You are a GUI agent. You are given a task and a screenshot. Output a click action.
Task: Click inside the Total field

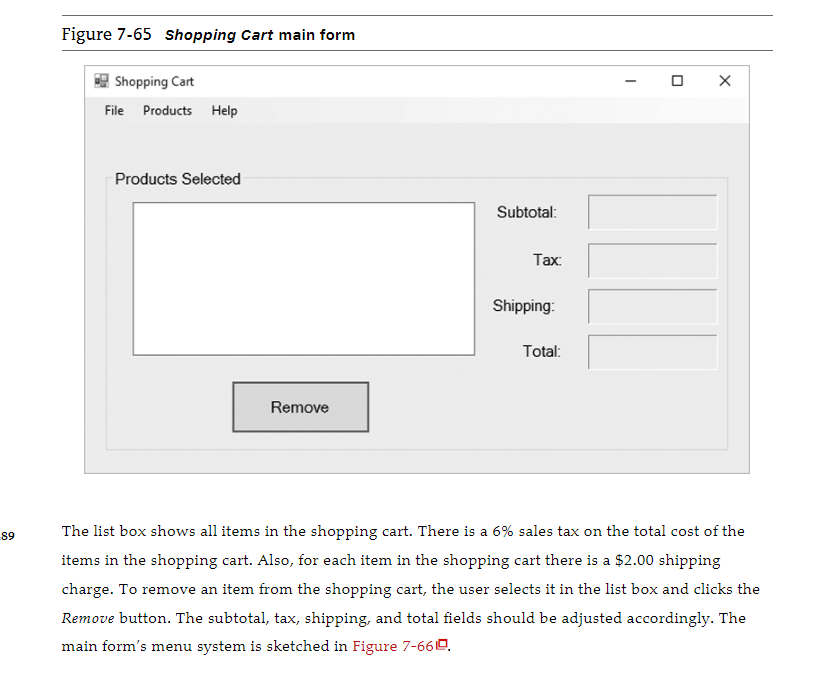652,352
